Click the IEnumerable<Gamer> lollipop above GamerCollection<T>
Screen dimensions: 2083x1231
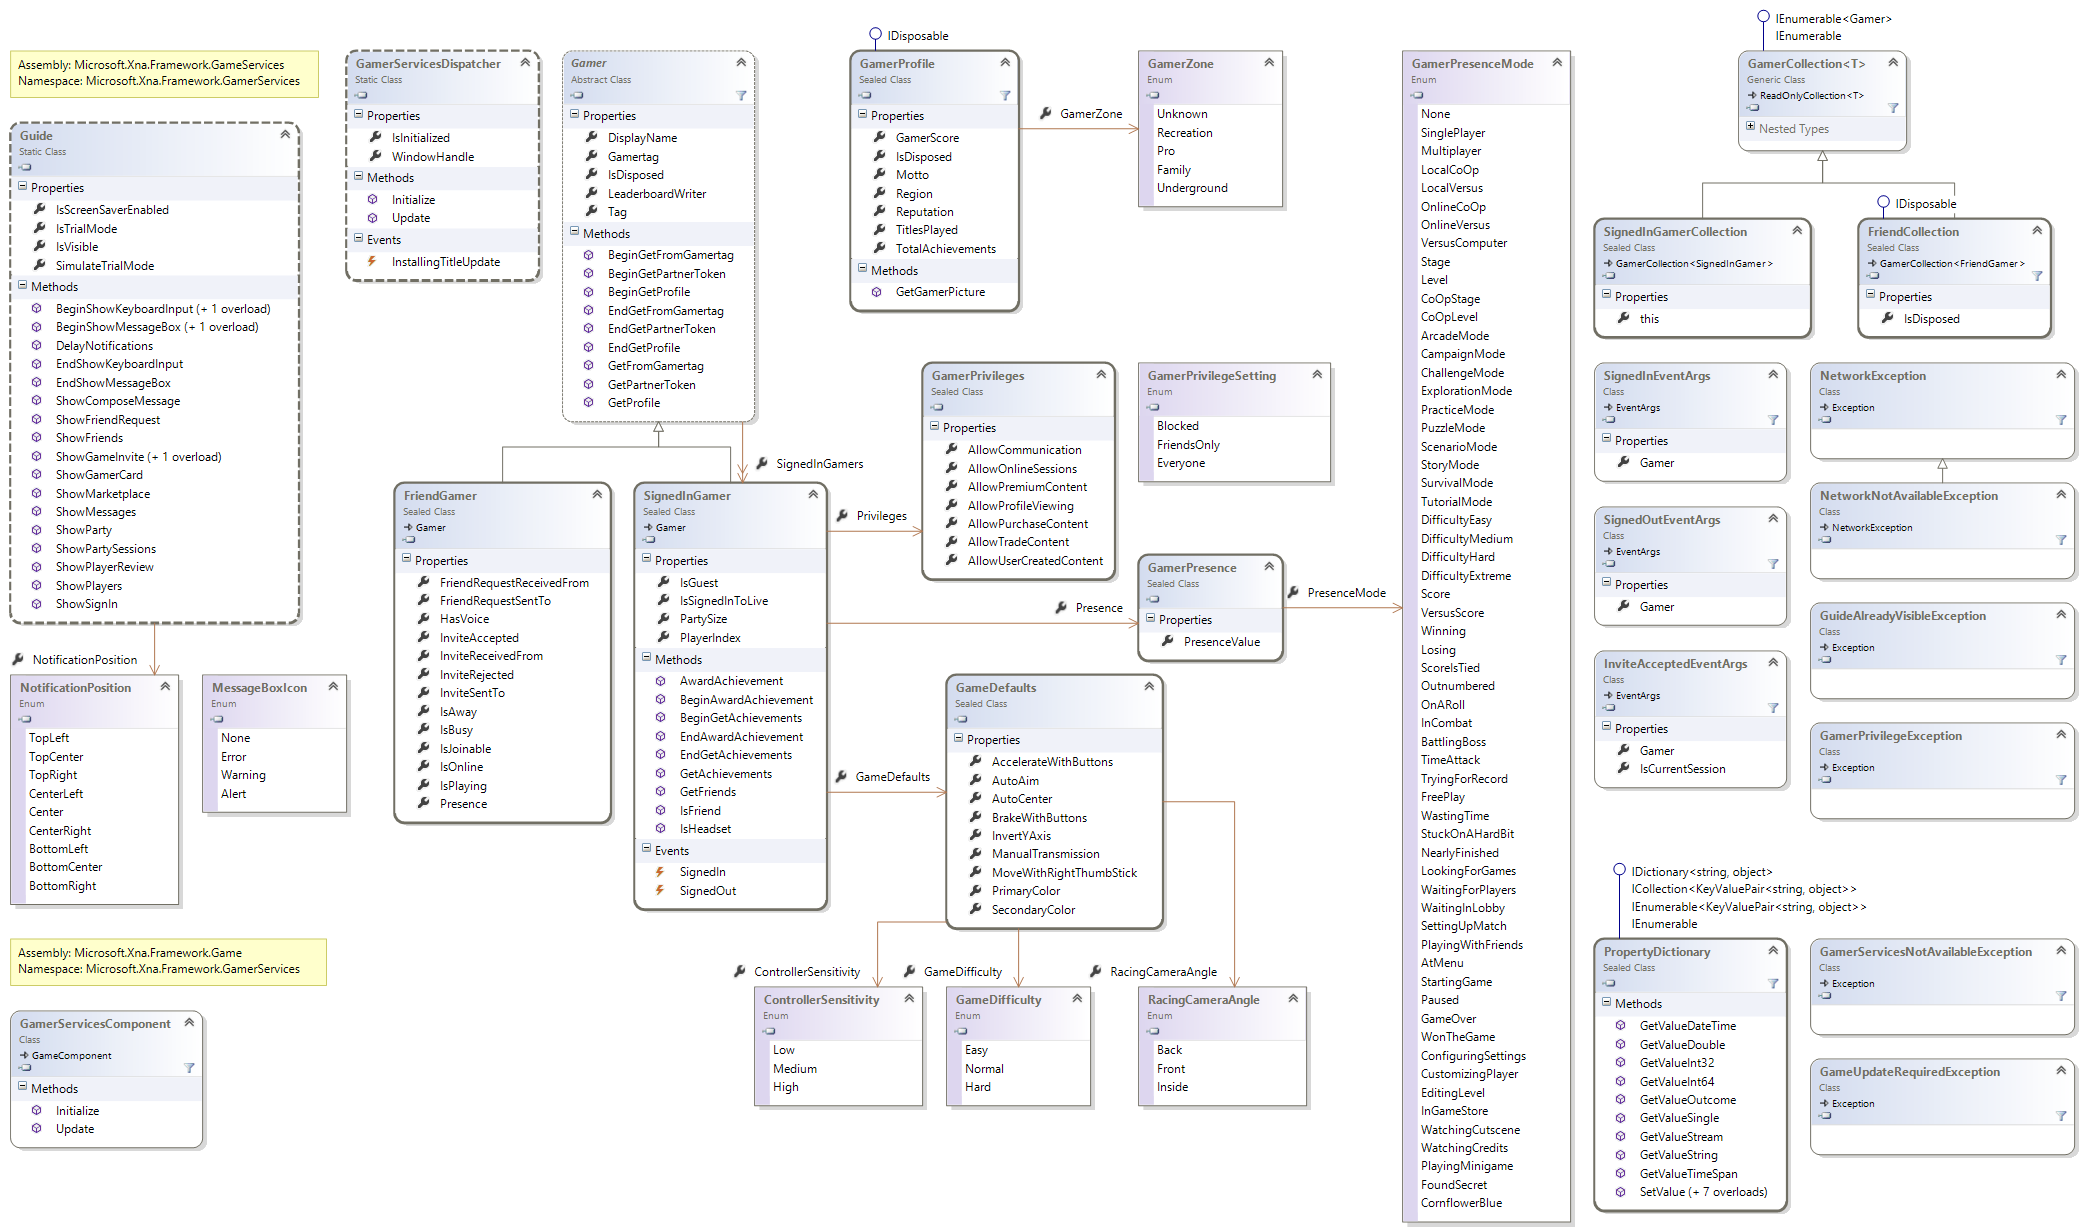pyautogui.click(x=1763, y=17)
